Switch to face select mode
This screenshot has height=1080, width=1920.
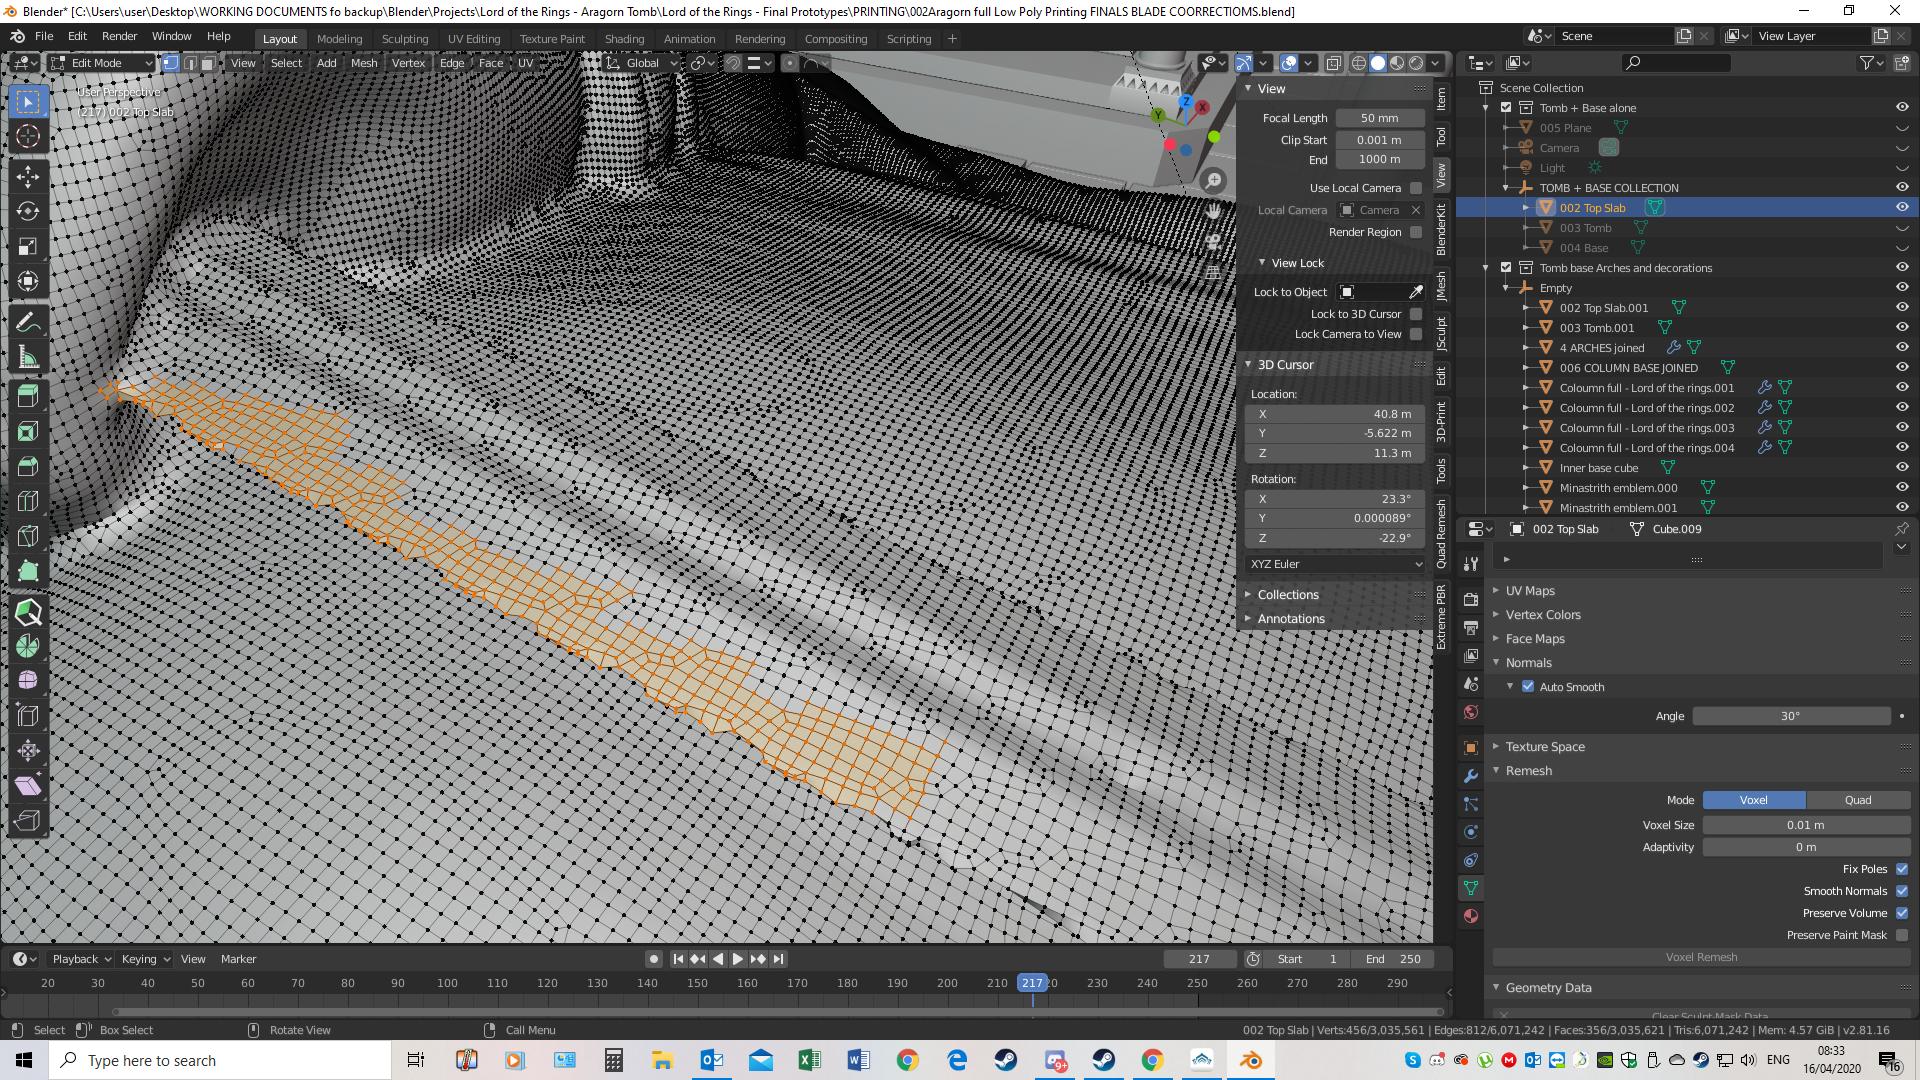[x=207, y=63]
